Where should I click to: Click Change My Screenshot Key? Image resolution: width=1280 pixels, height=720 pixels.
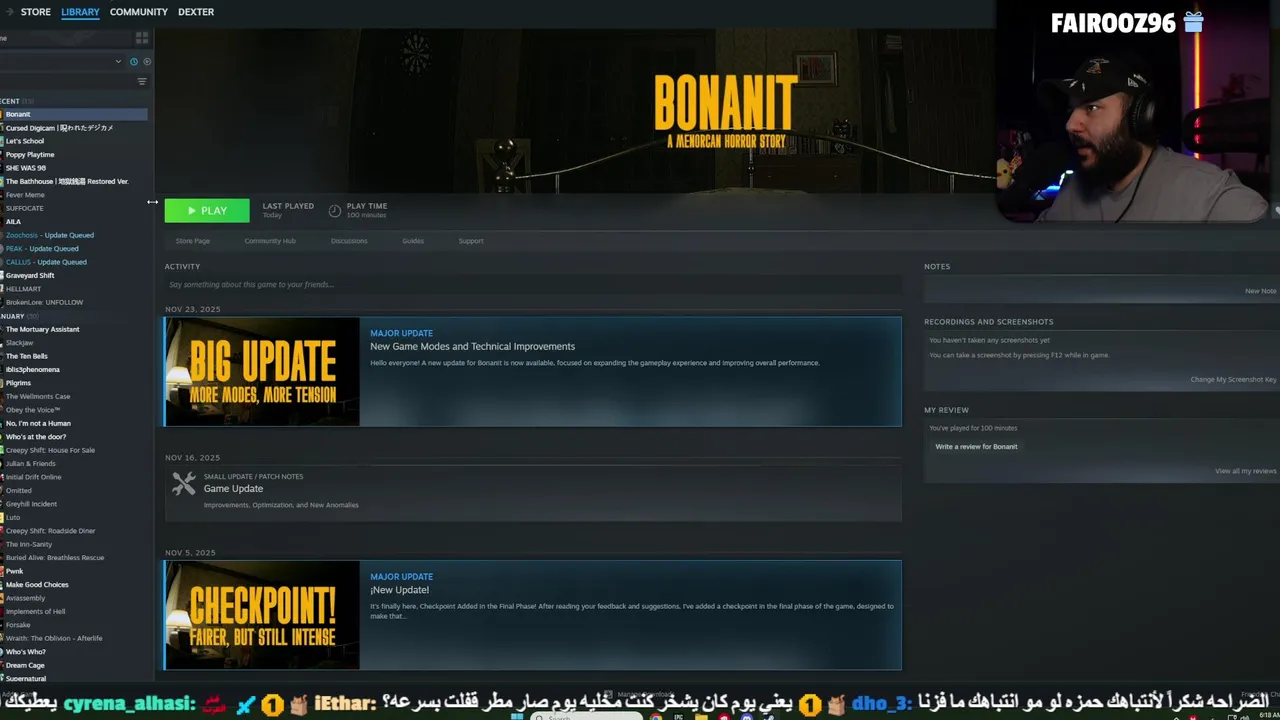click(1233, 380)
